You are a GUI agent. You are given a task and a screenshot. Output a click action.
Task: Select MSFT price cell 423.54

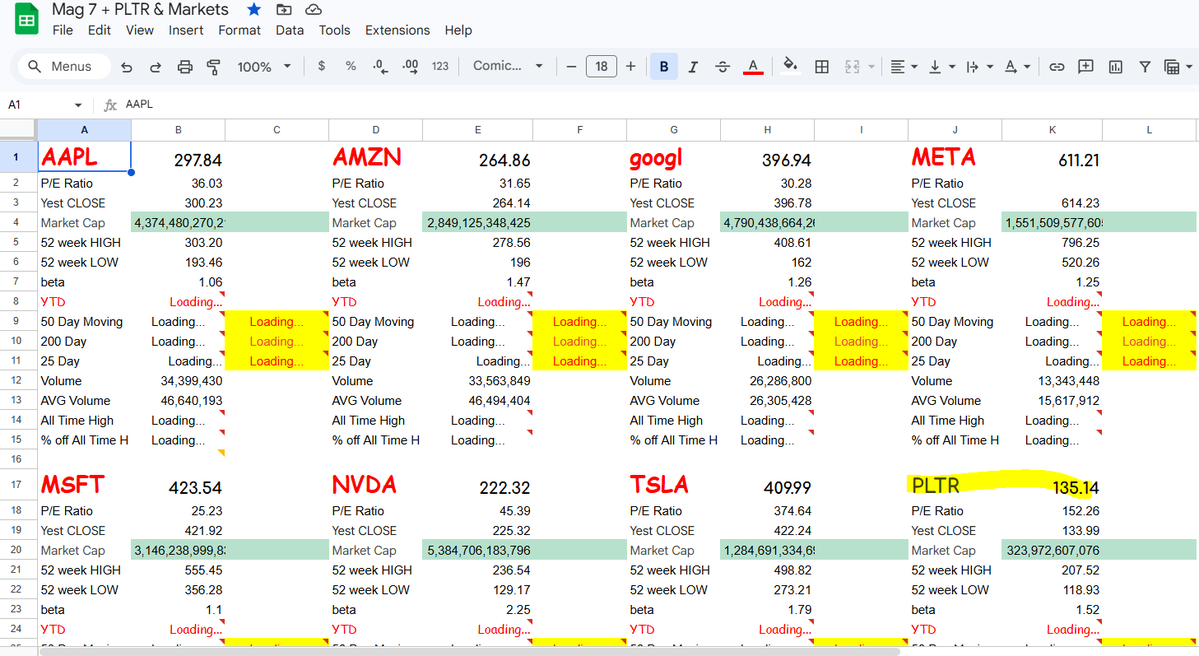178,485
